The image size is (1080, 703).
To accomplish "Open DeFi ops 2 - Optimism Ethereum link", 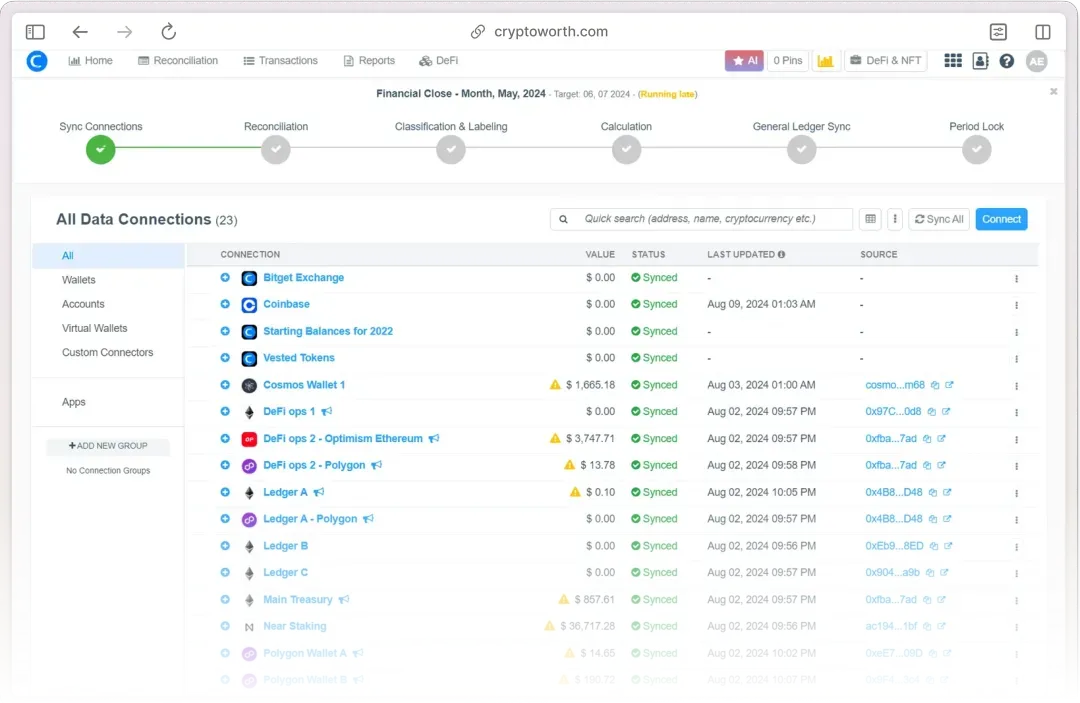I will click(342, 439).
